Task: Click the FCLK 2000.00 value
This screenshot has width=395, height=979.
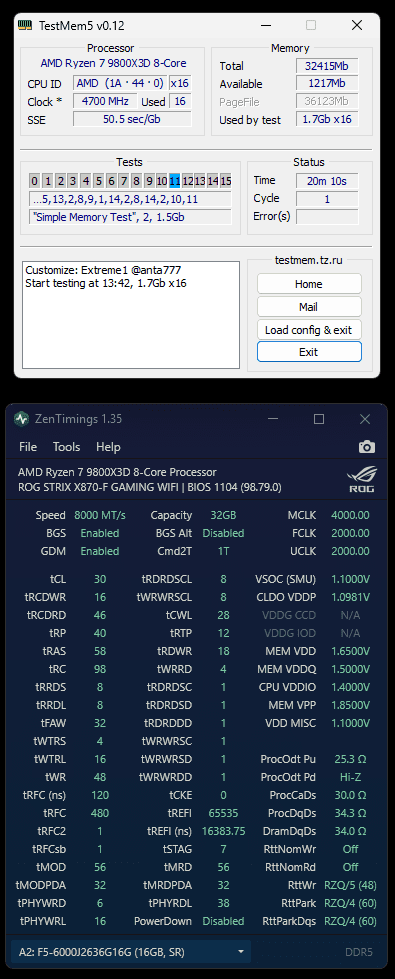Action: coord(350,533)
